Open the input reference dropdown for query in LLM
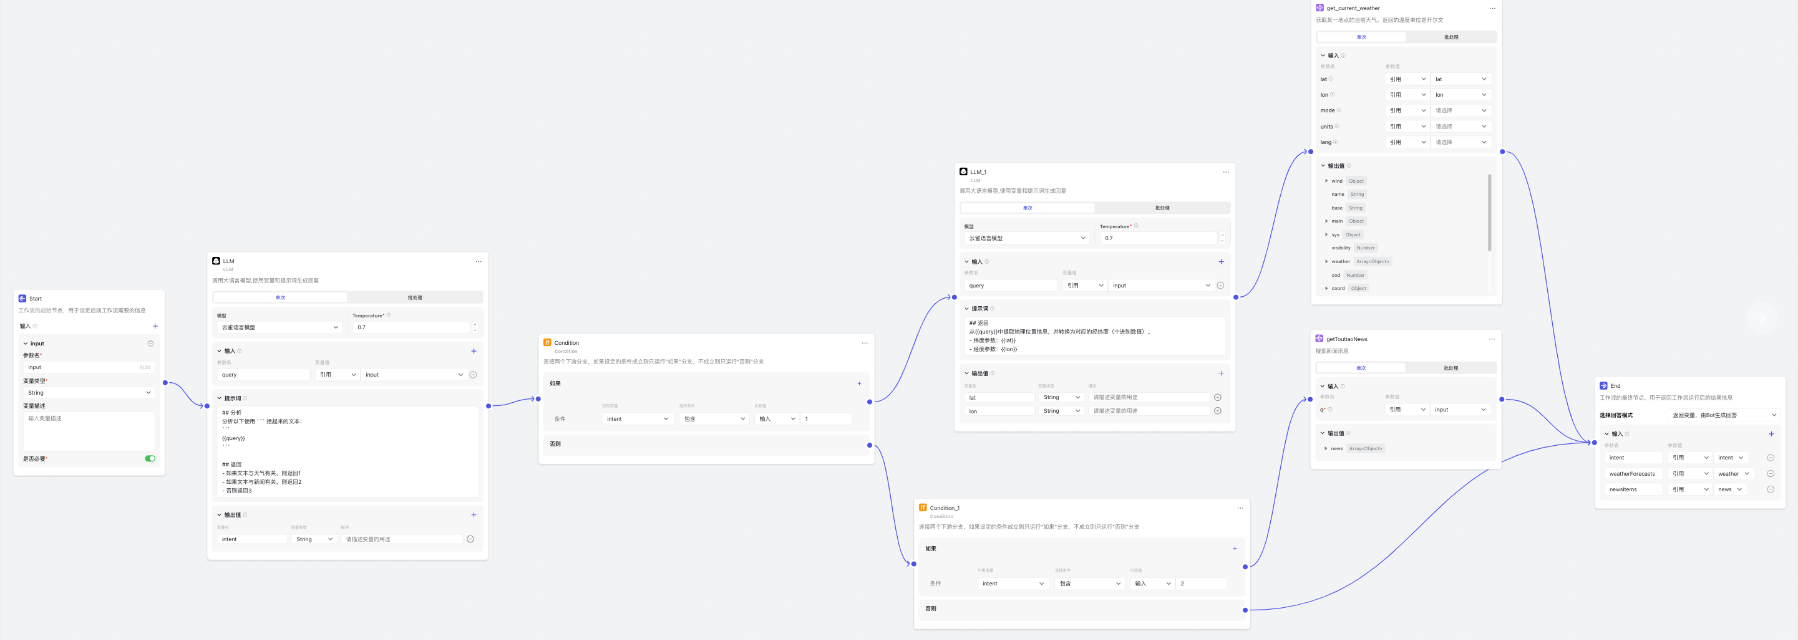 pos(338,375)
